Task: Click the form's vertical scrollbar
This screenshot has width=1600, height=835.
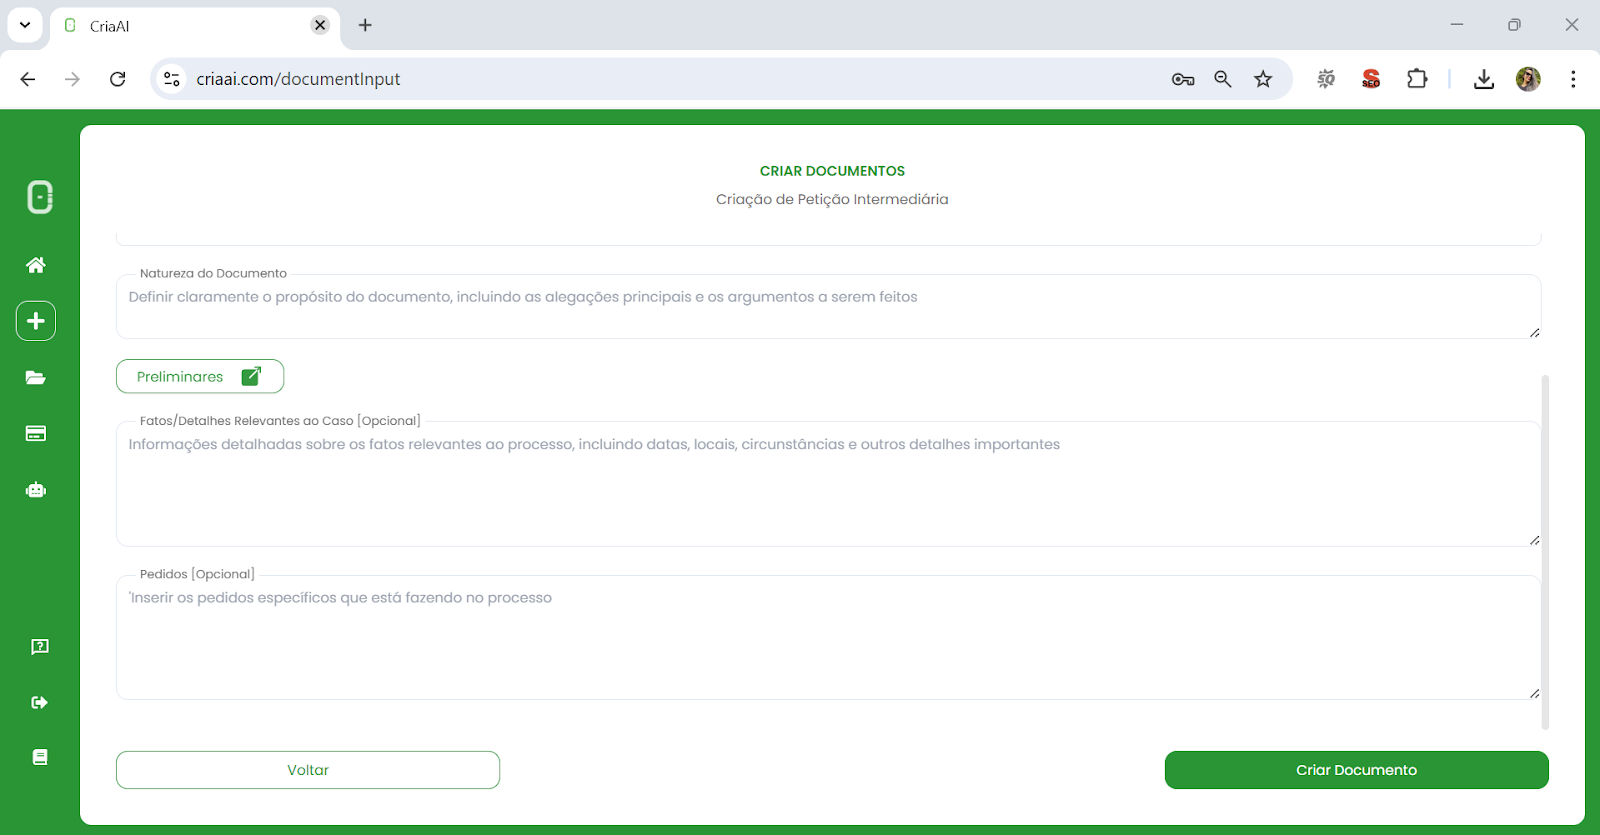Action: click(1545, 550)
